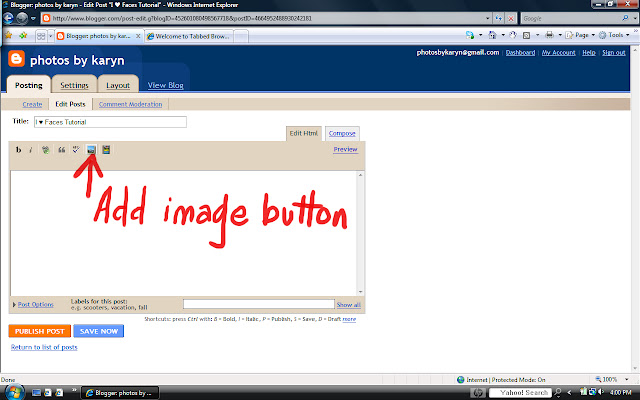This screenshot has width=640, height=400.
Task: Open Edit Posts sub-tab
Action: pyautogui.click(x=70, y=104)
